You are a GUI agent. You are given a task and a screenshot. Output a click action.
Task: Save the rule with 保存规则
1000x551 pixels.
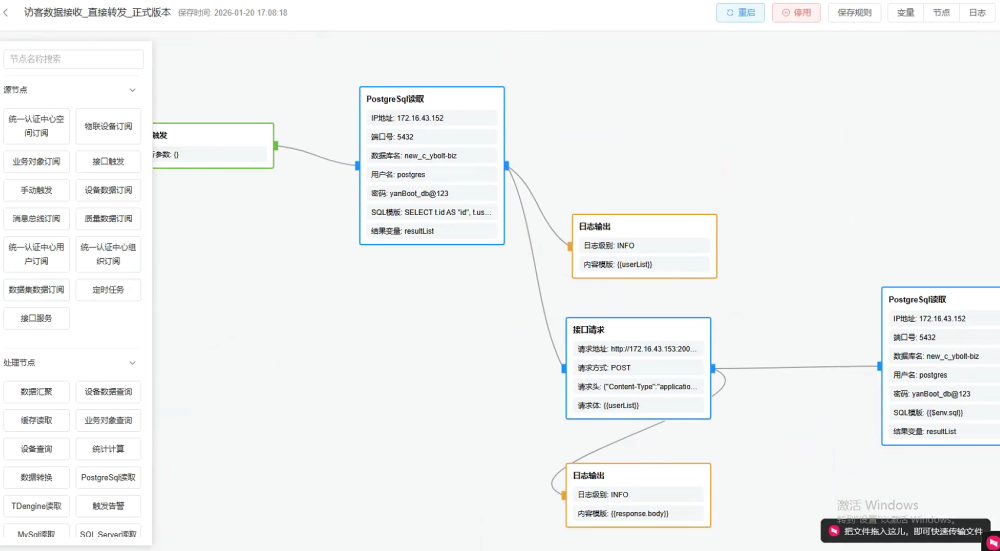pyautogui.click(x=854, y=13)
